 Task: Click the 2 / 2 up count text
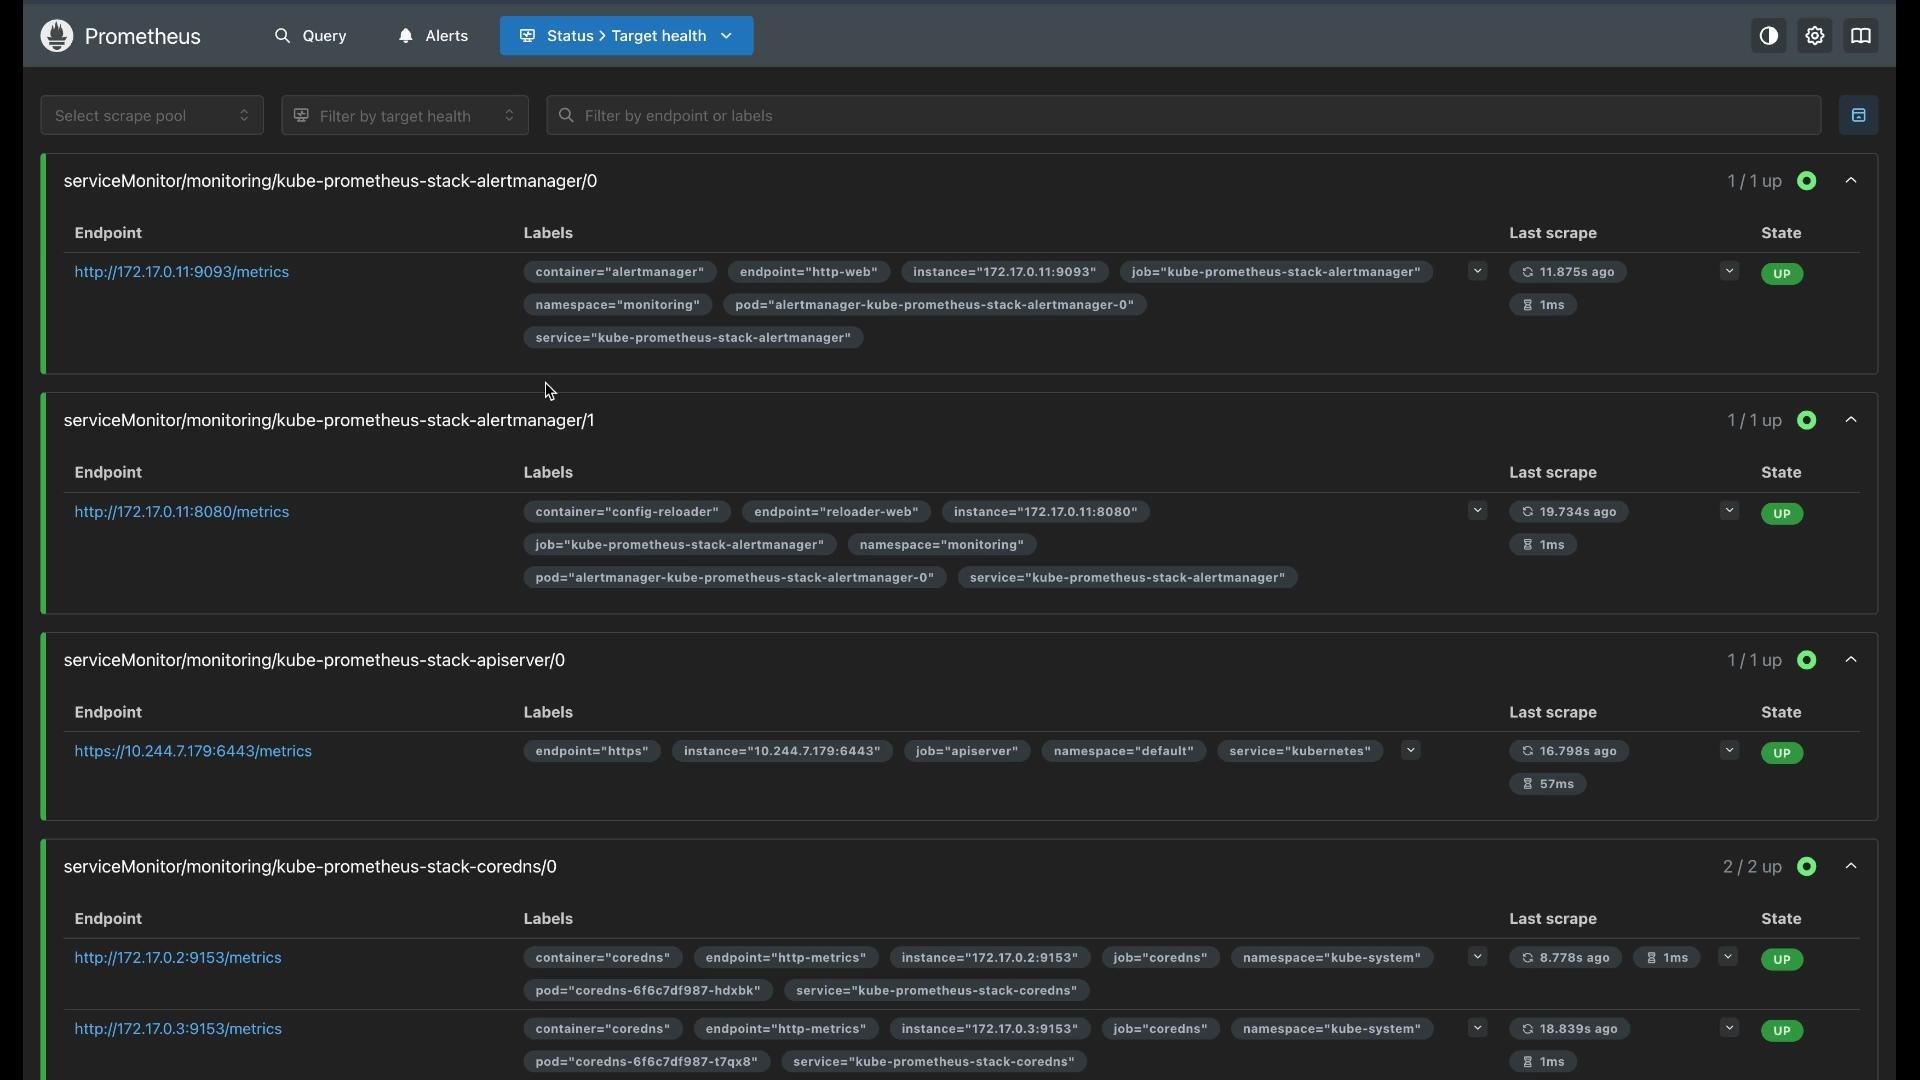click(x=1752, y=868)
